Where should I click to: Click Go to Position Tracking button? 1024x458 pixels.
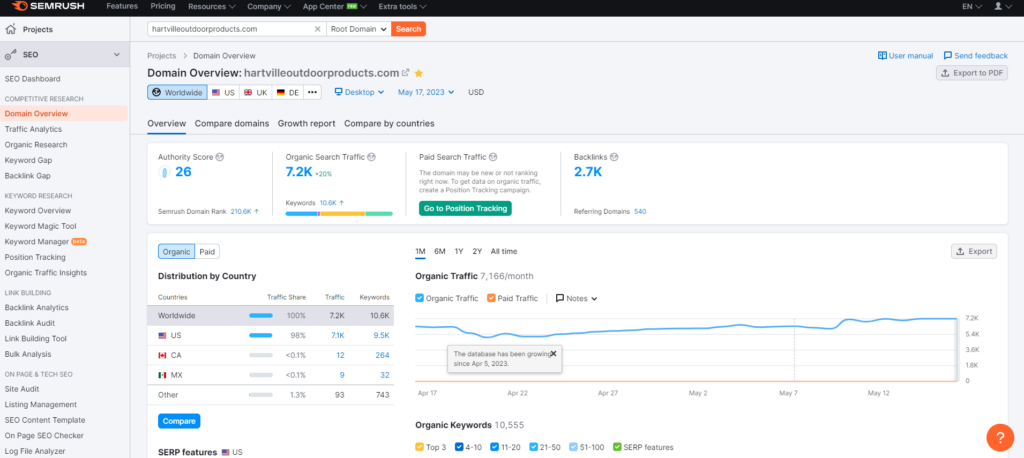465,208
